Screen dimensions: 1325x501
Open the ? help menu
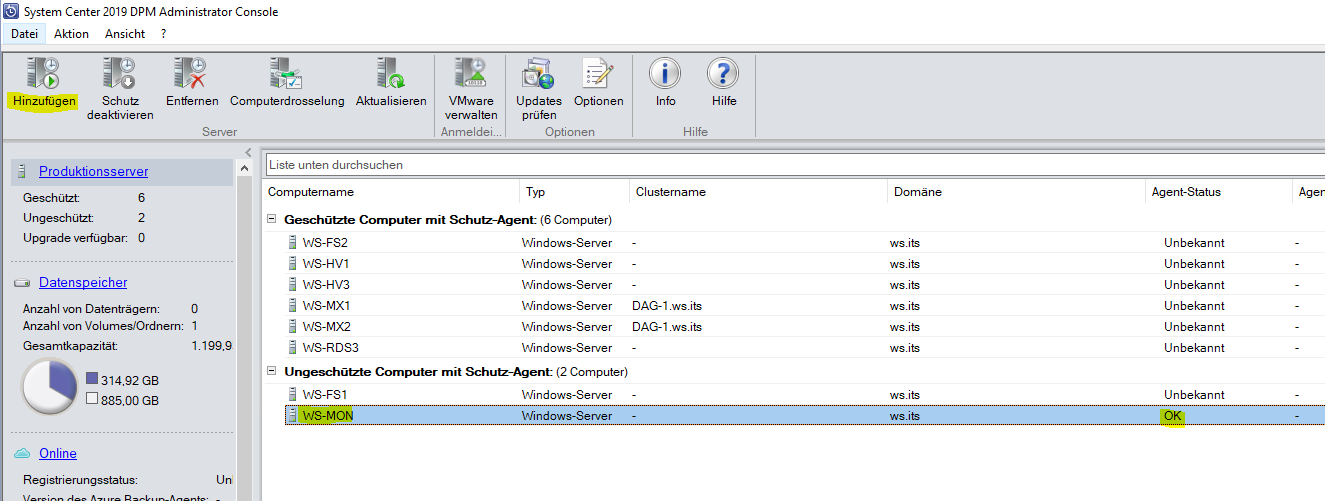[163, 34]
